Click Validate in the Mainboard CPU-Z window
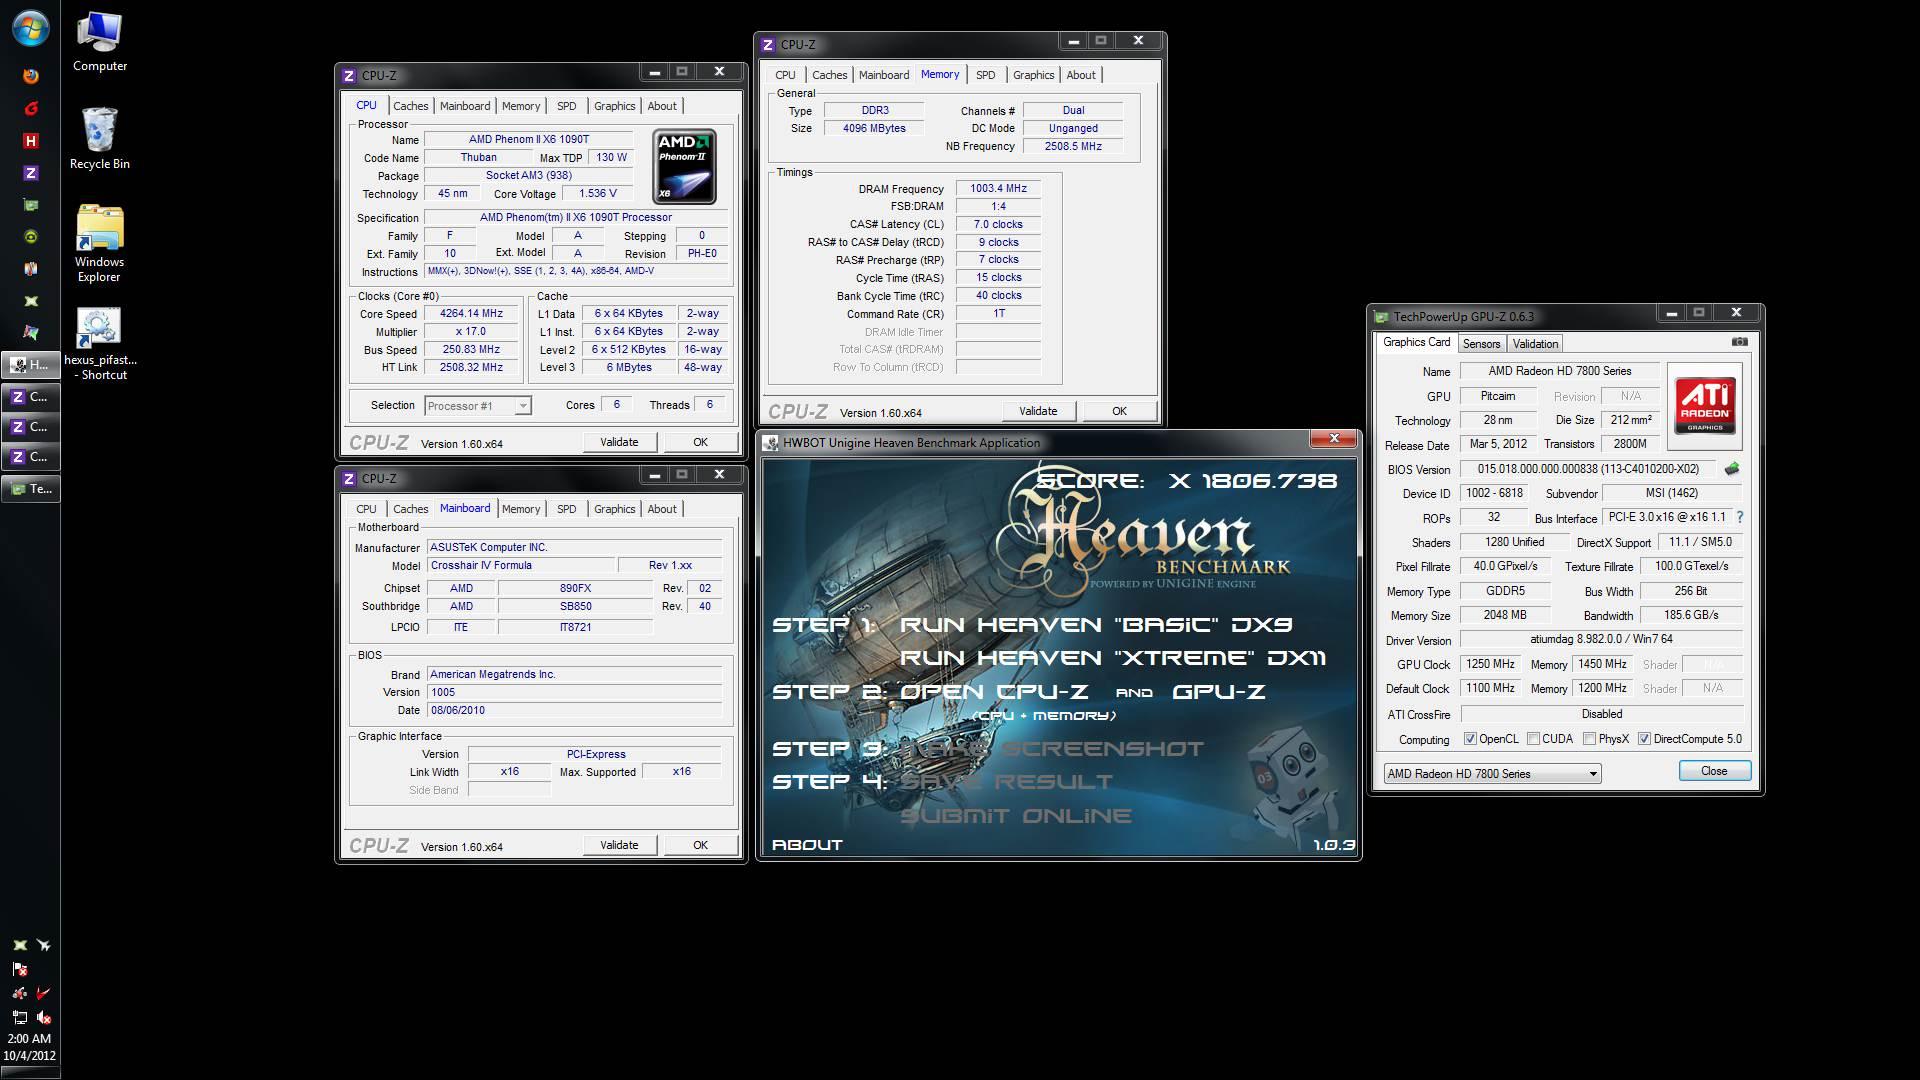1920x1080 pixels. point(619,845)
